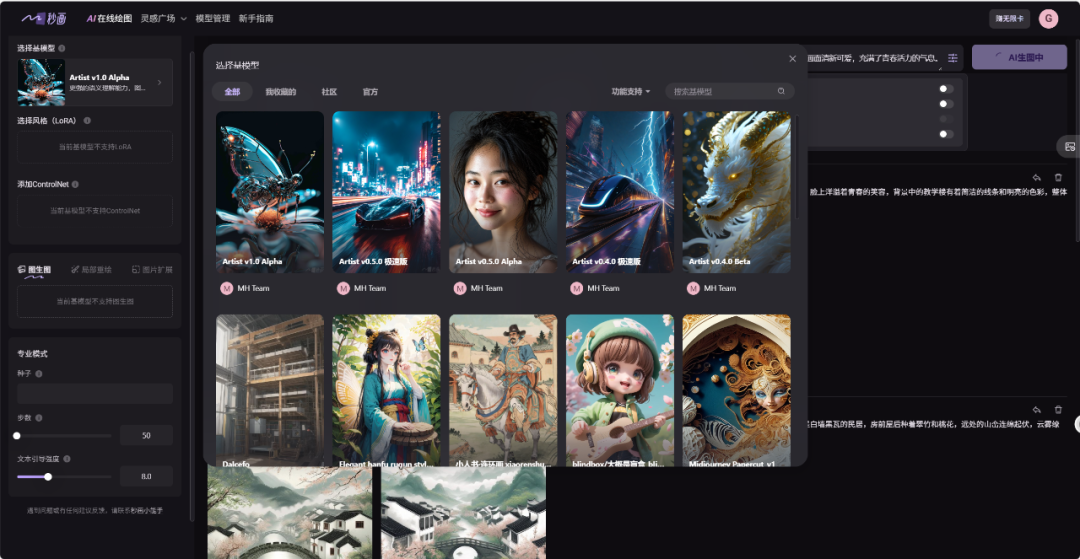1080x559 pixels.
Task: Click reuse arrow icon on the second generation record
Action: 1037,410
